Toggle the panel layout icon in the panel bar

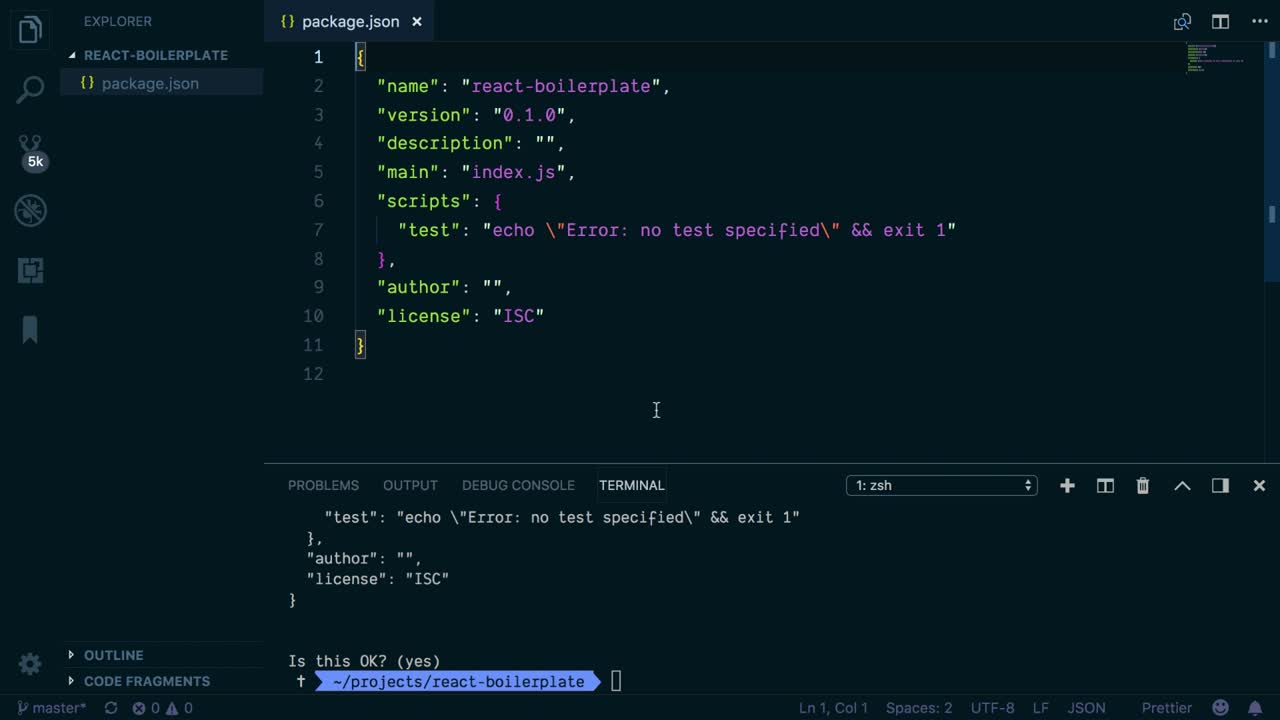[x=1220, y=485]
